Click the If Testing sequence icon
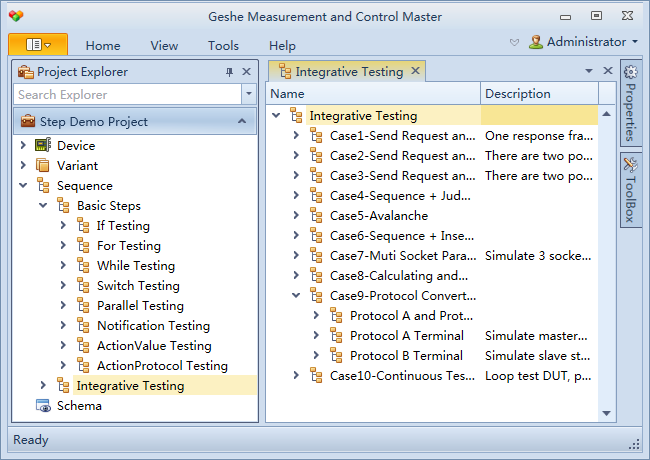The image size is (650, 460). (x=83, y=225)
